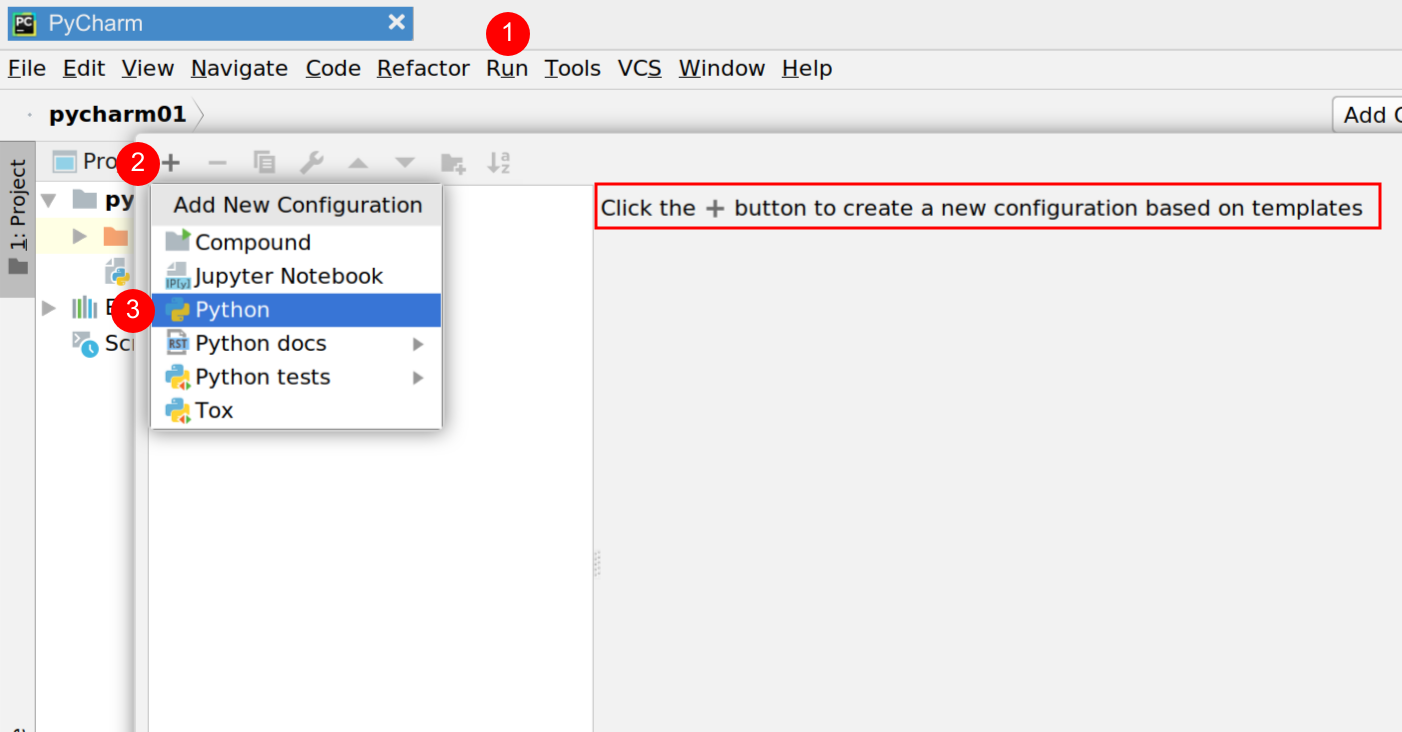Select Compound configuration type
The width and height of the screenshot is (1402, 732).
(x=296, y=242)
